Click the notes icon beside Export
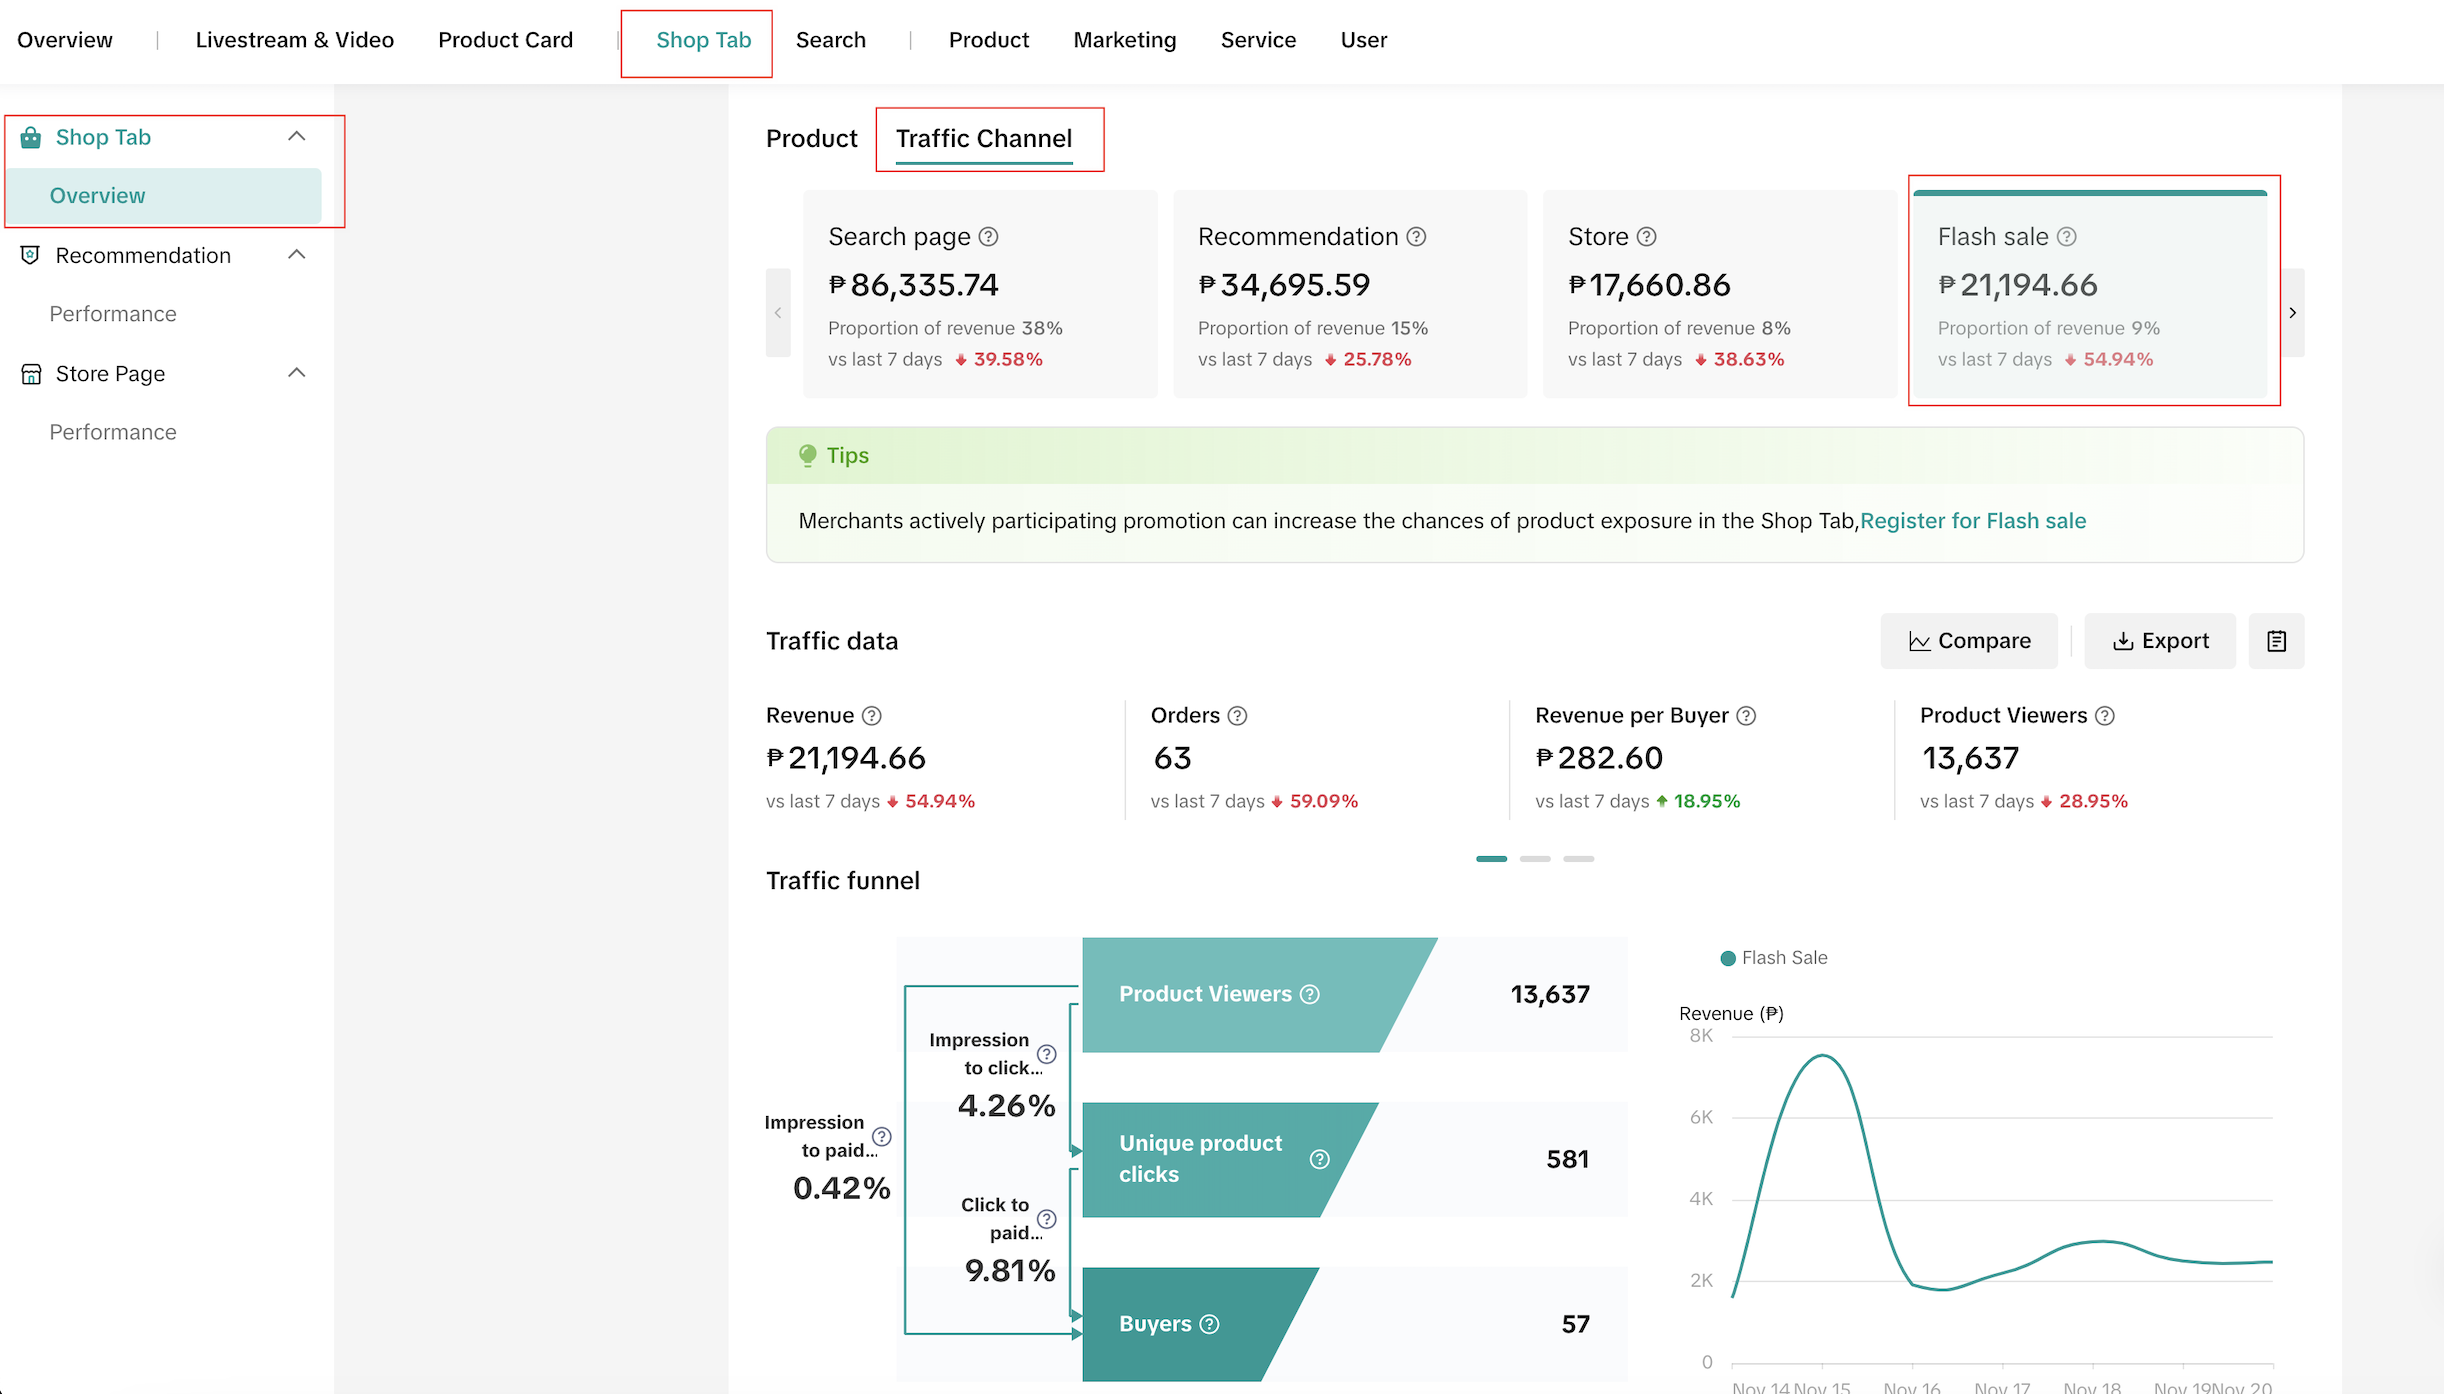Screen dimensions: 2444x1394 [2276, 641]
